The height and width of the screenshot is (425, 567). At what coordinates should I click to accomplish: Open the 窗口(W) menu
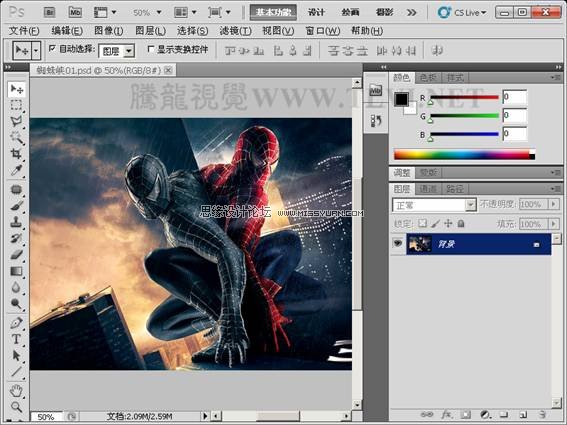(323, 31)
